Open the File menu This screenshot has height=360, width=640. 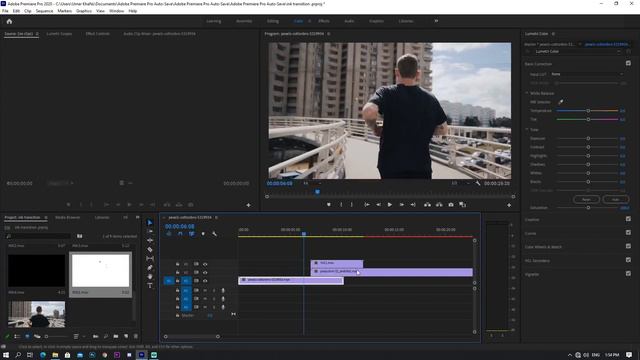pyautogui.click(x=5, y=11)
